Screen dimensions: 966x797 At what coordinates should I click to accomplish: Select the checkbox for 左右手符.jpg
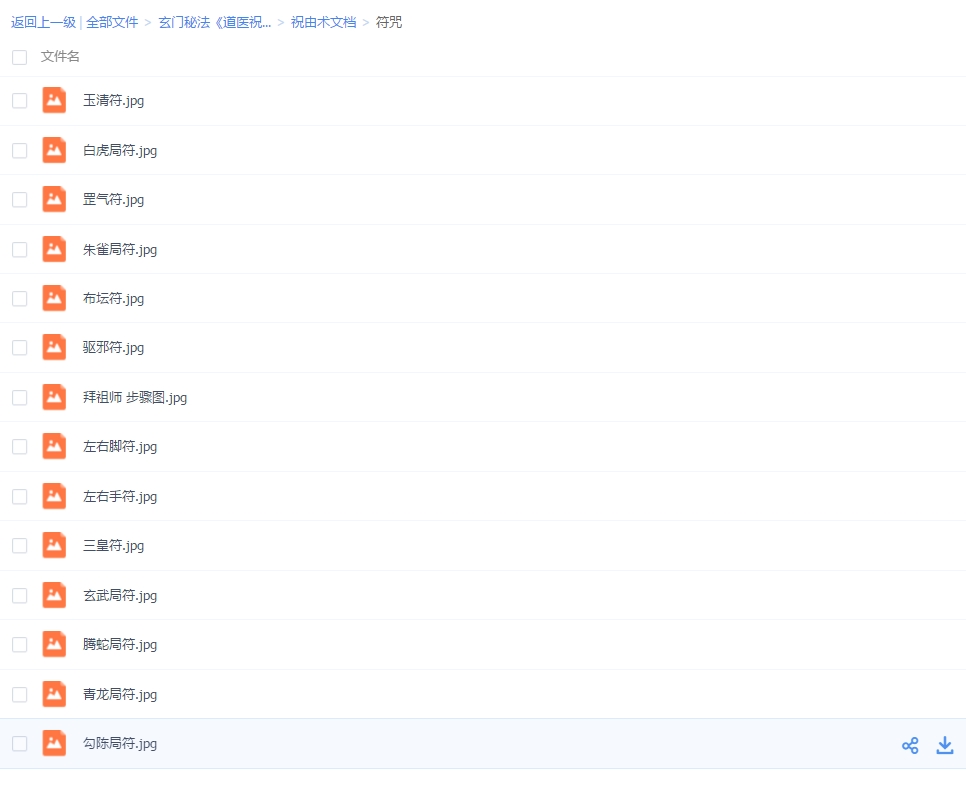(x=20, y=496)
